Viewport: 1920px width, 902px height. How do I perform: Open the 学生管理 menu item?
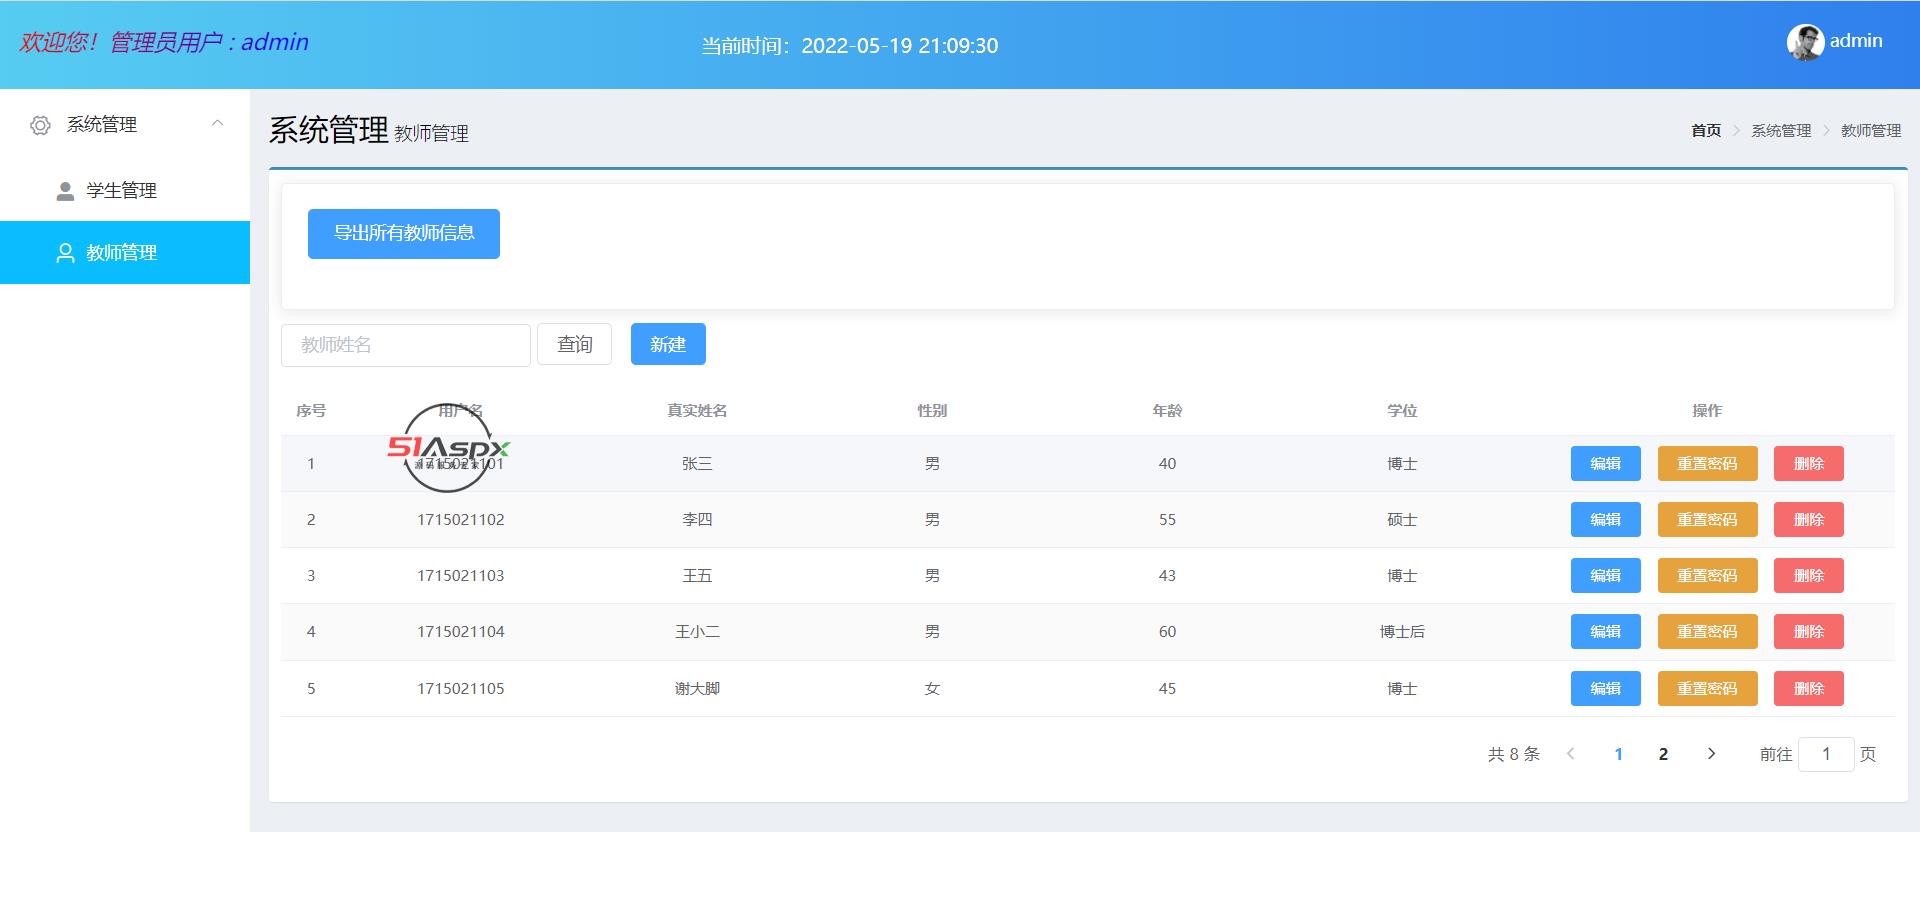pyautogui.click(x=121, y=191)
